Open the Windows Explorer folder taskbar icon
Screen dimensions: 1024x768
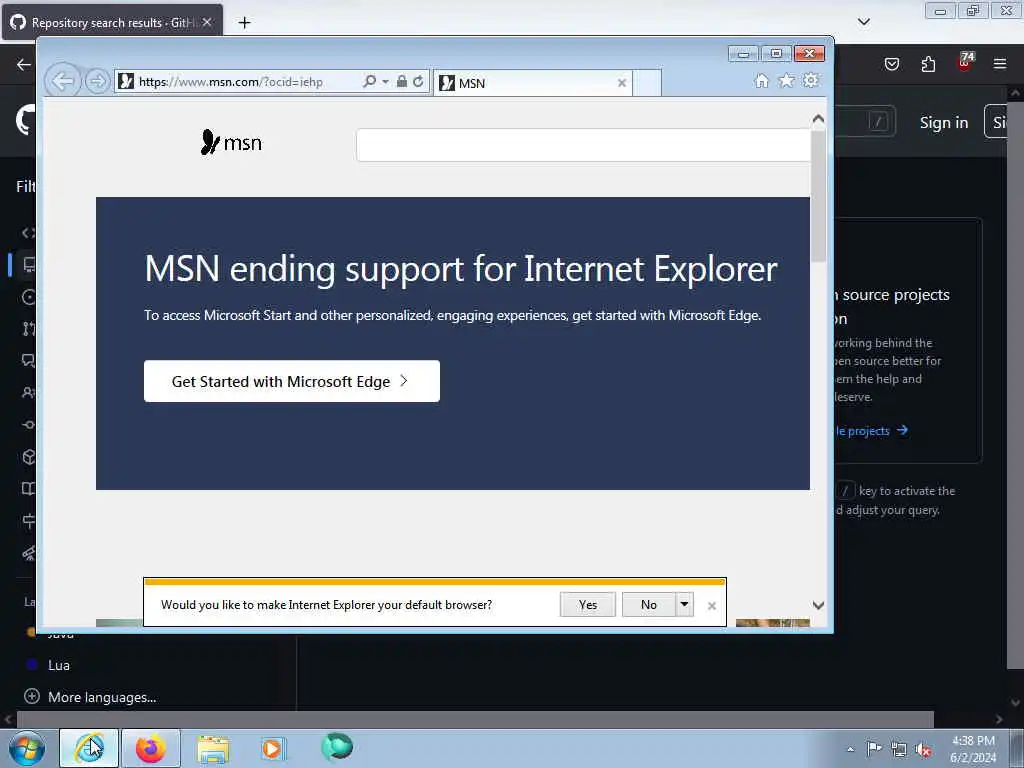tap(213, 748)
